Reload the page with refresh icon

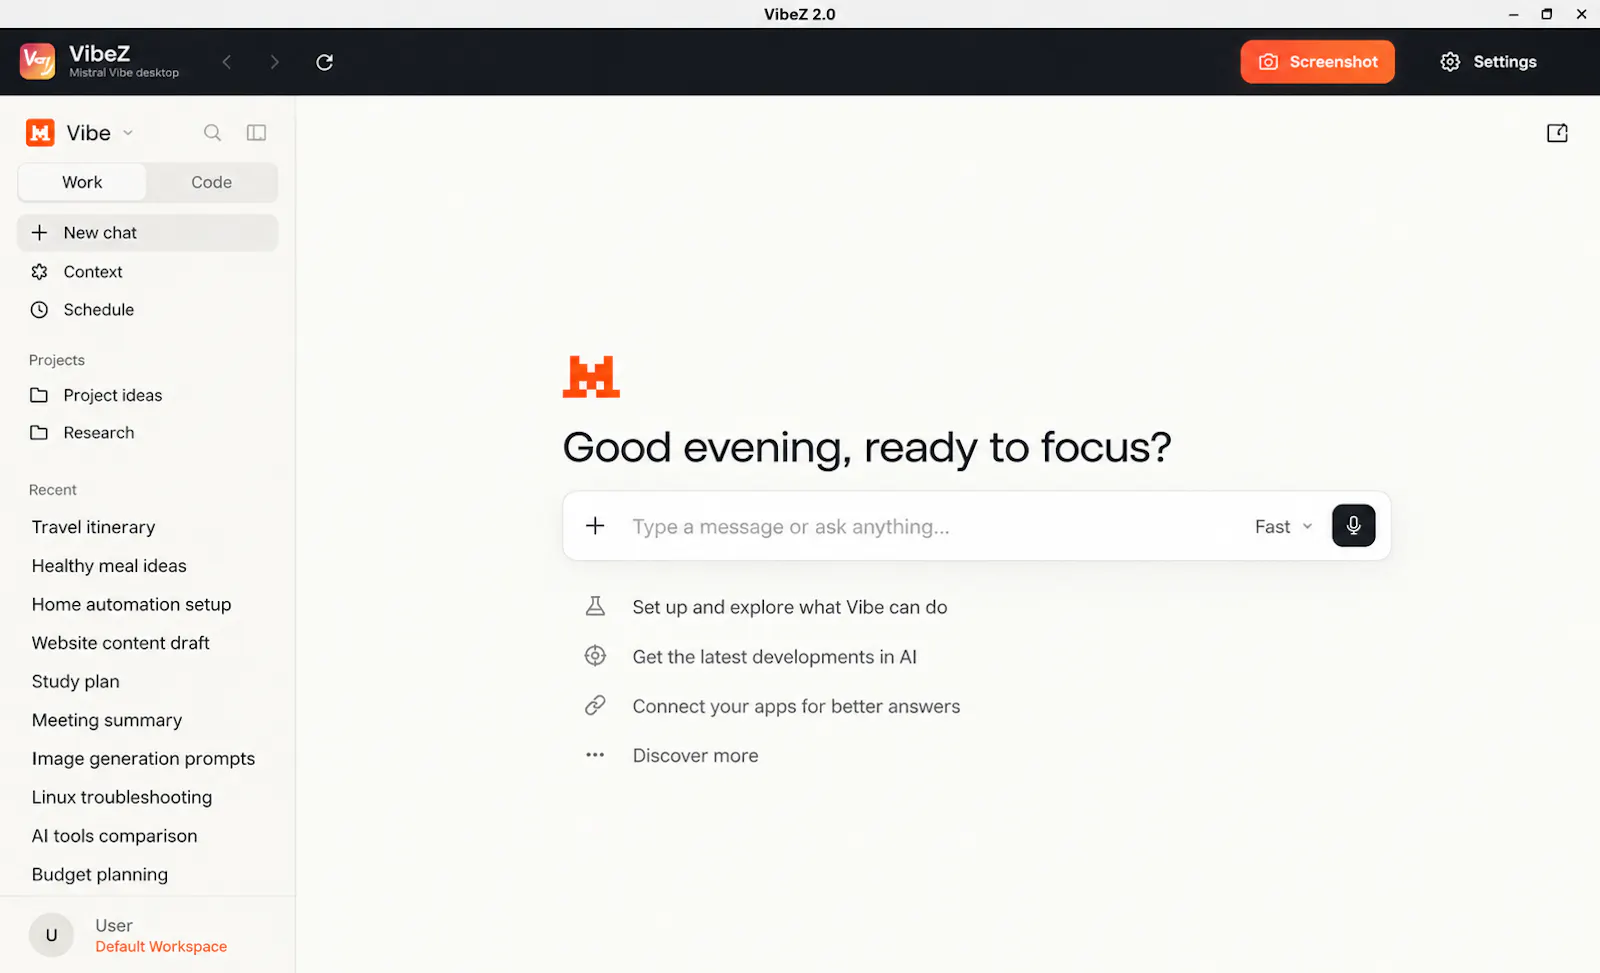coord(324,62)
